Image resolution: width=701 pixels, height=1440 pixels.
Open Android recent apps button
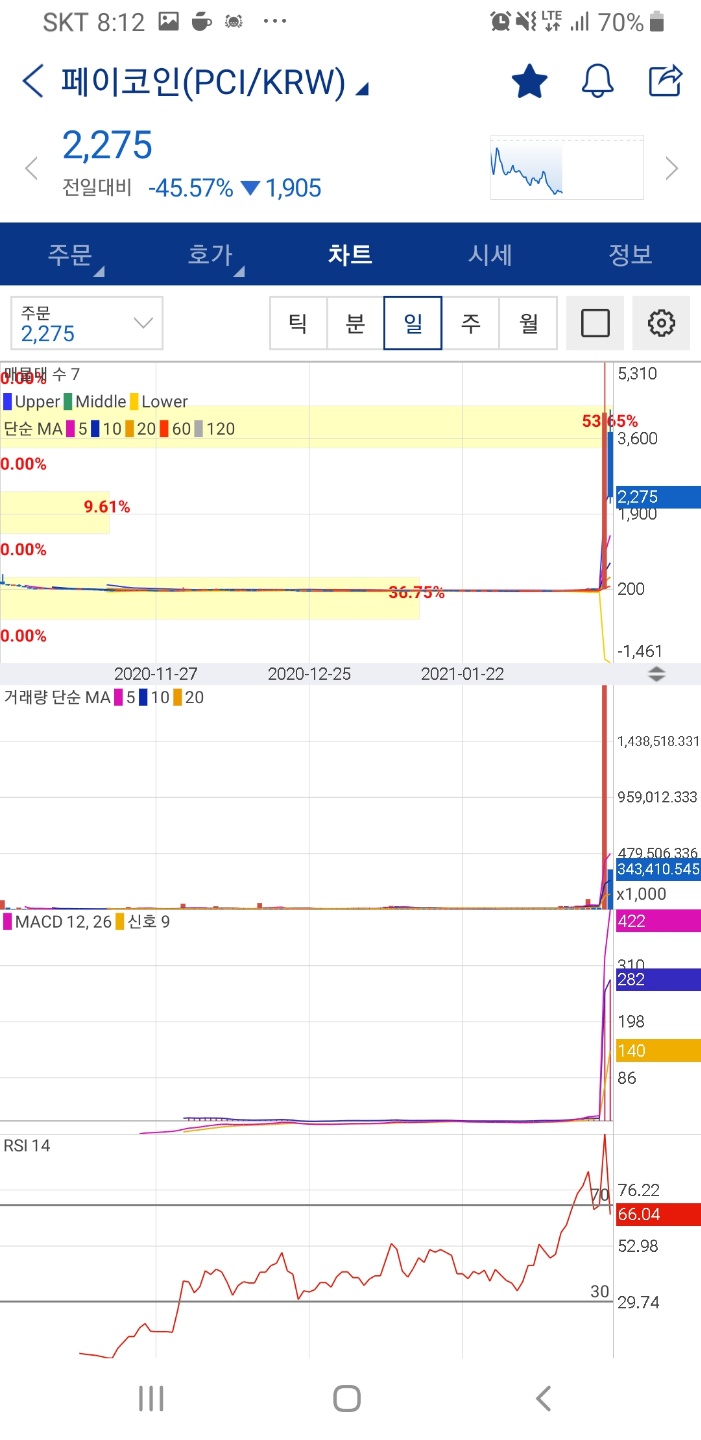151,1398
